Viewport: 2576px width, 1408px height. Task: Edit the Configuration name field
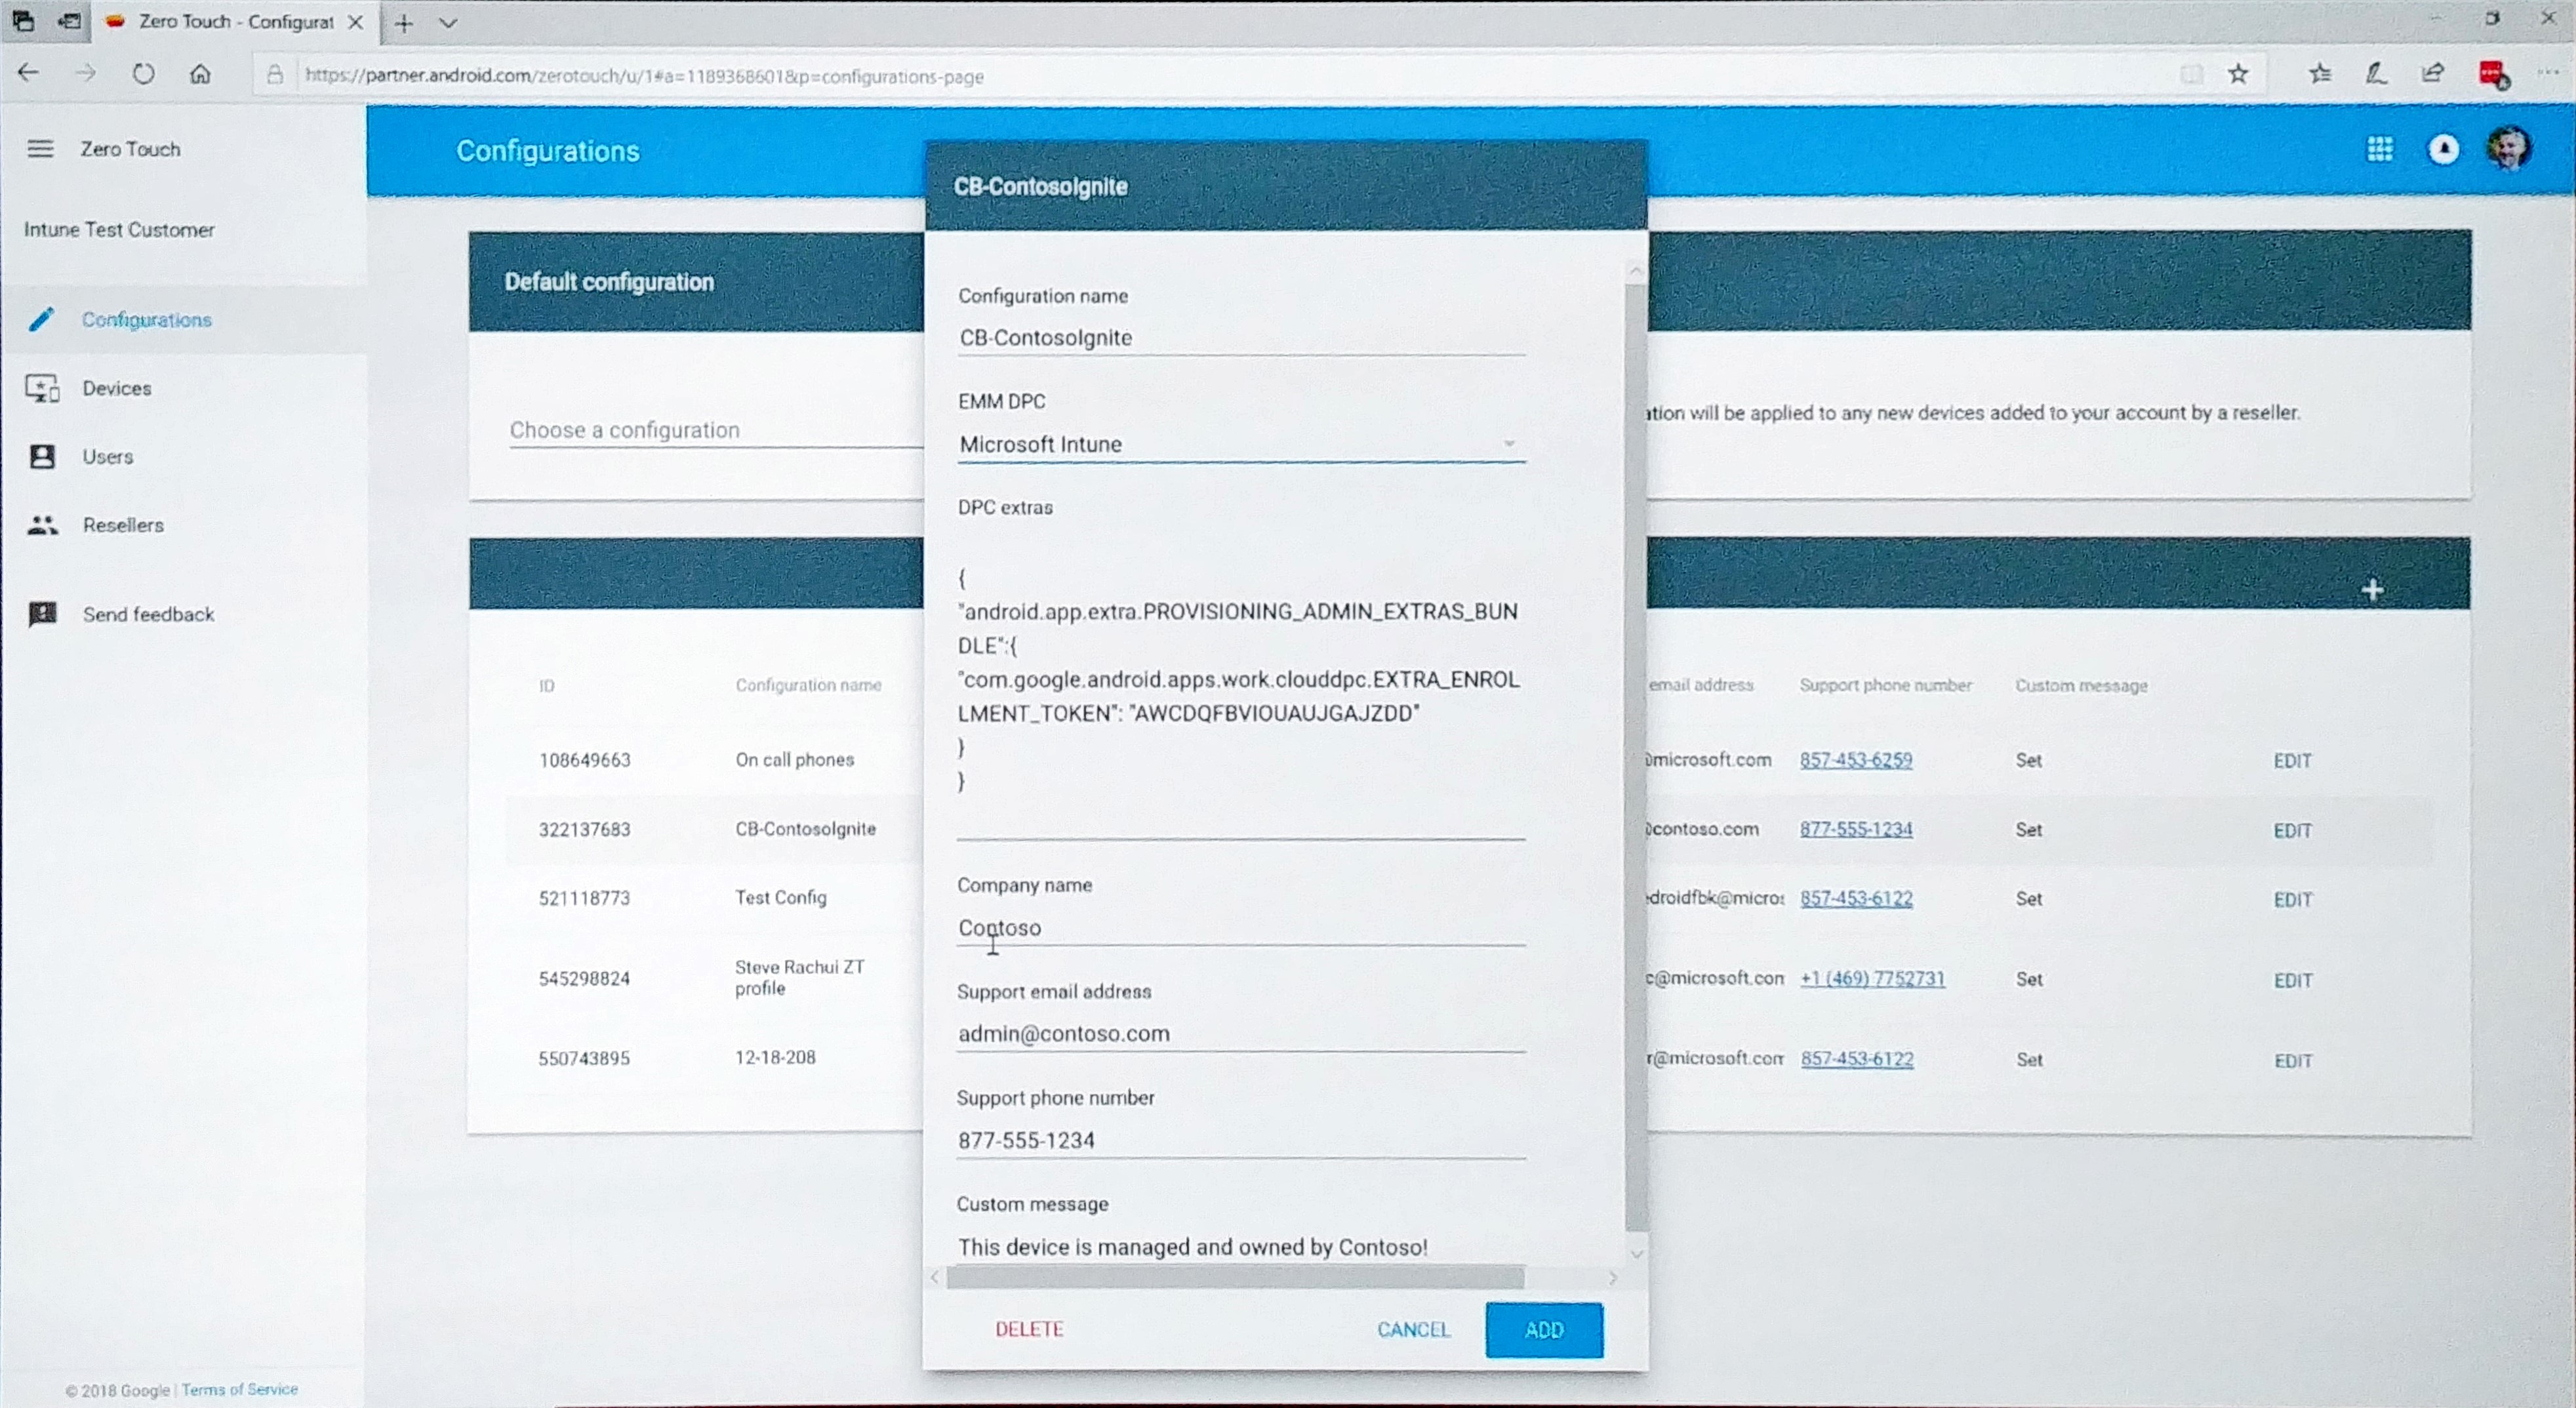[x=1241, y=338]
